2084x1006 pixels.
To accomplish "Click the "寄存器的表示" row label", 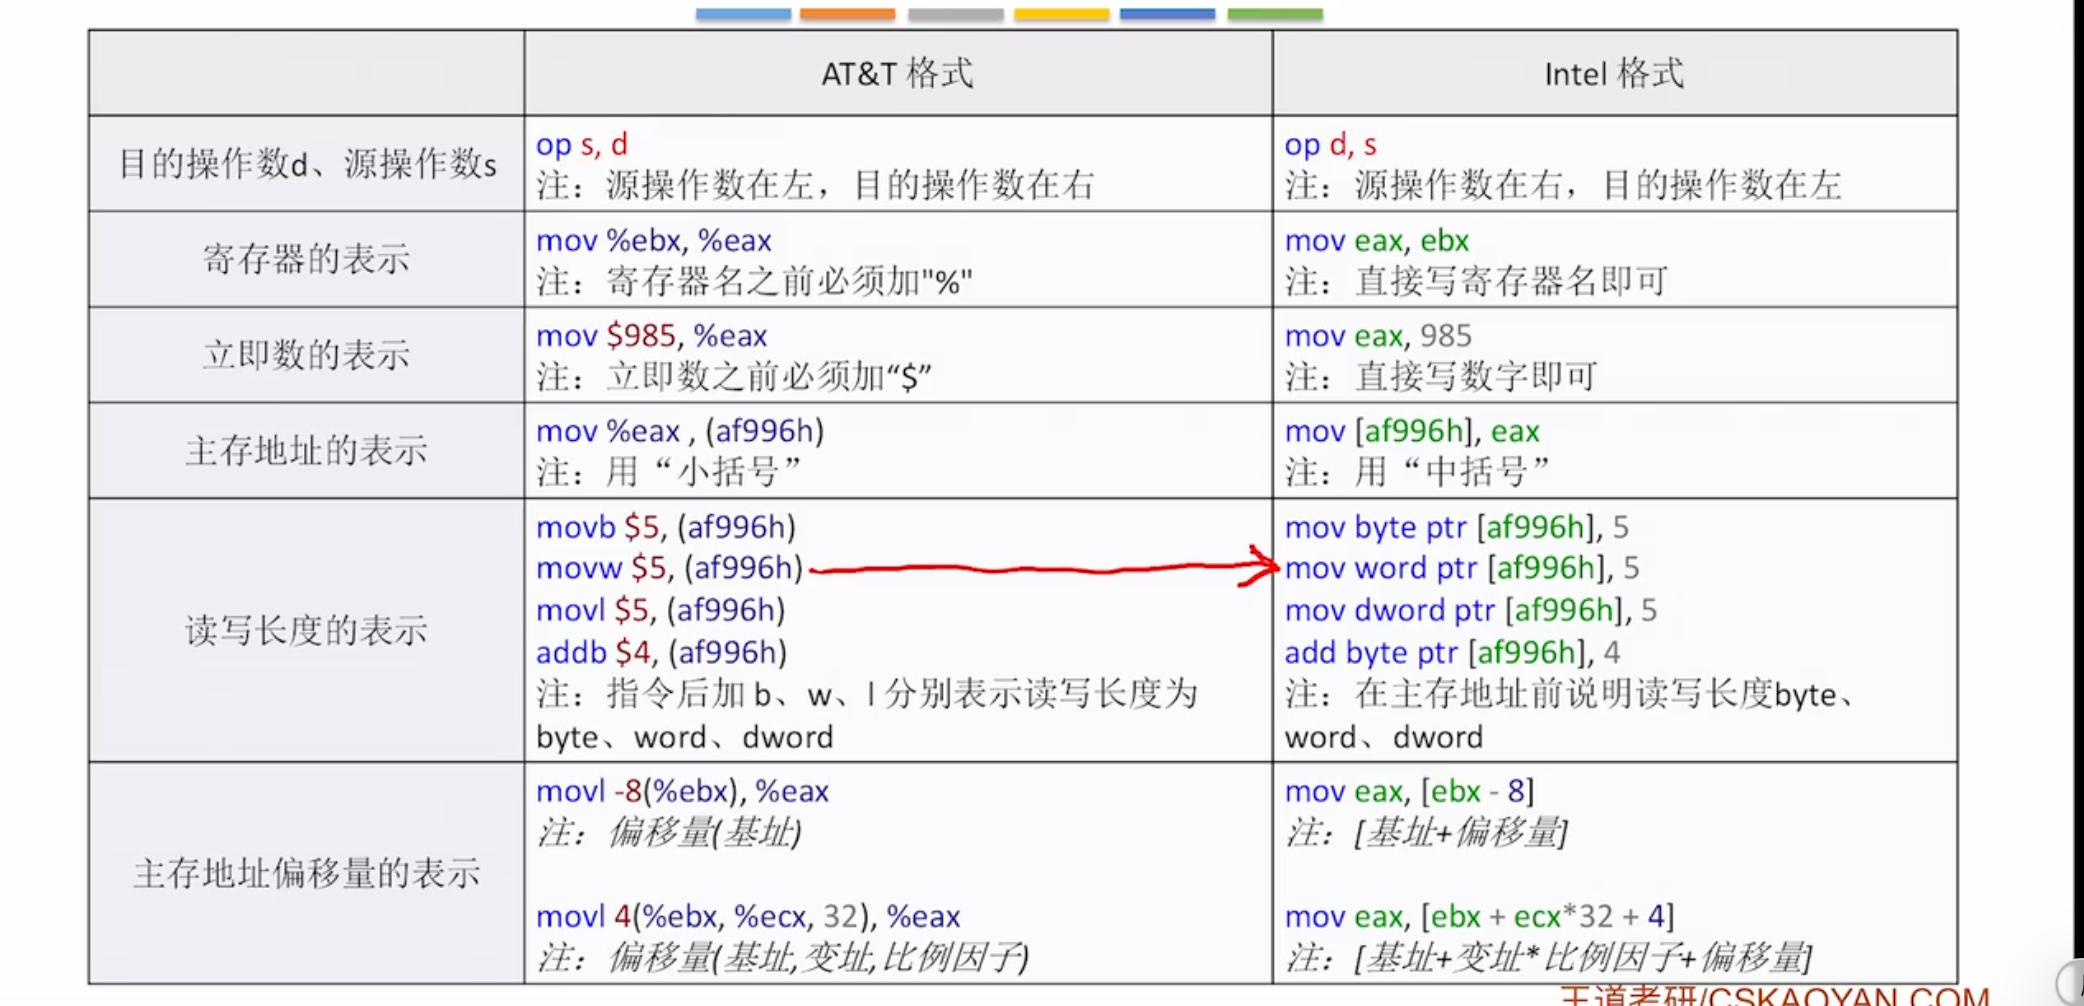I will pyautogui.click(x=306, y=259).
